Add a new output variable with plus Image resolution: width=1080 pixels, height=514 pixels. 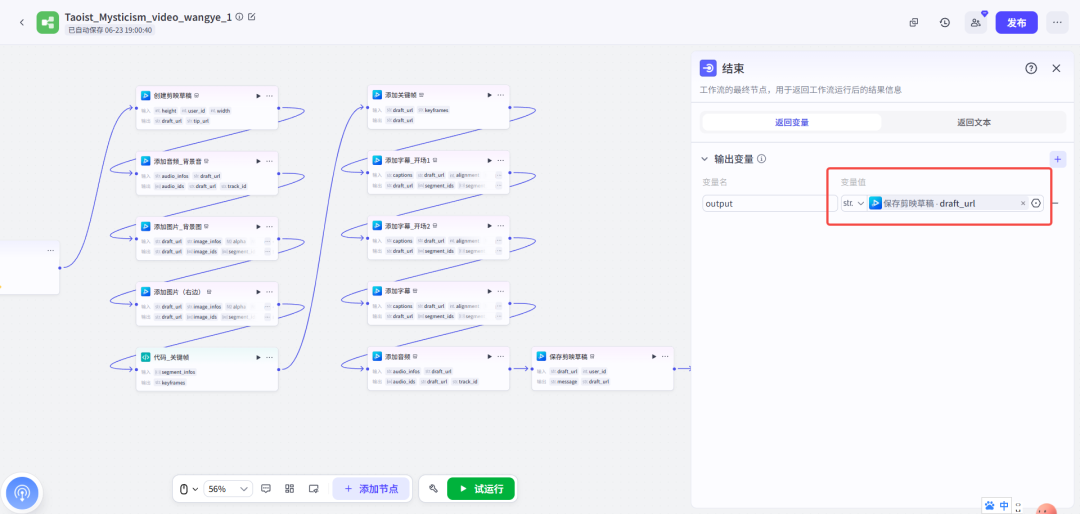[x=1058, y=158]
